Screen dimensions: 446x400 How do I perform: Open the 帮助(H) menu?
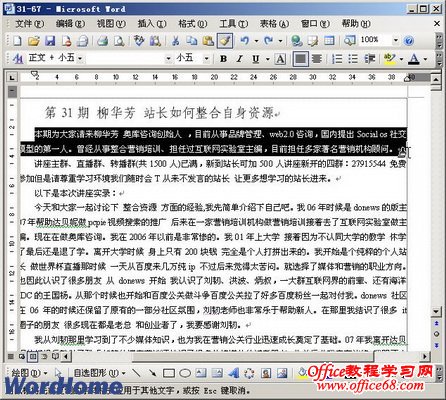(356, 24)
